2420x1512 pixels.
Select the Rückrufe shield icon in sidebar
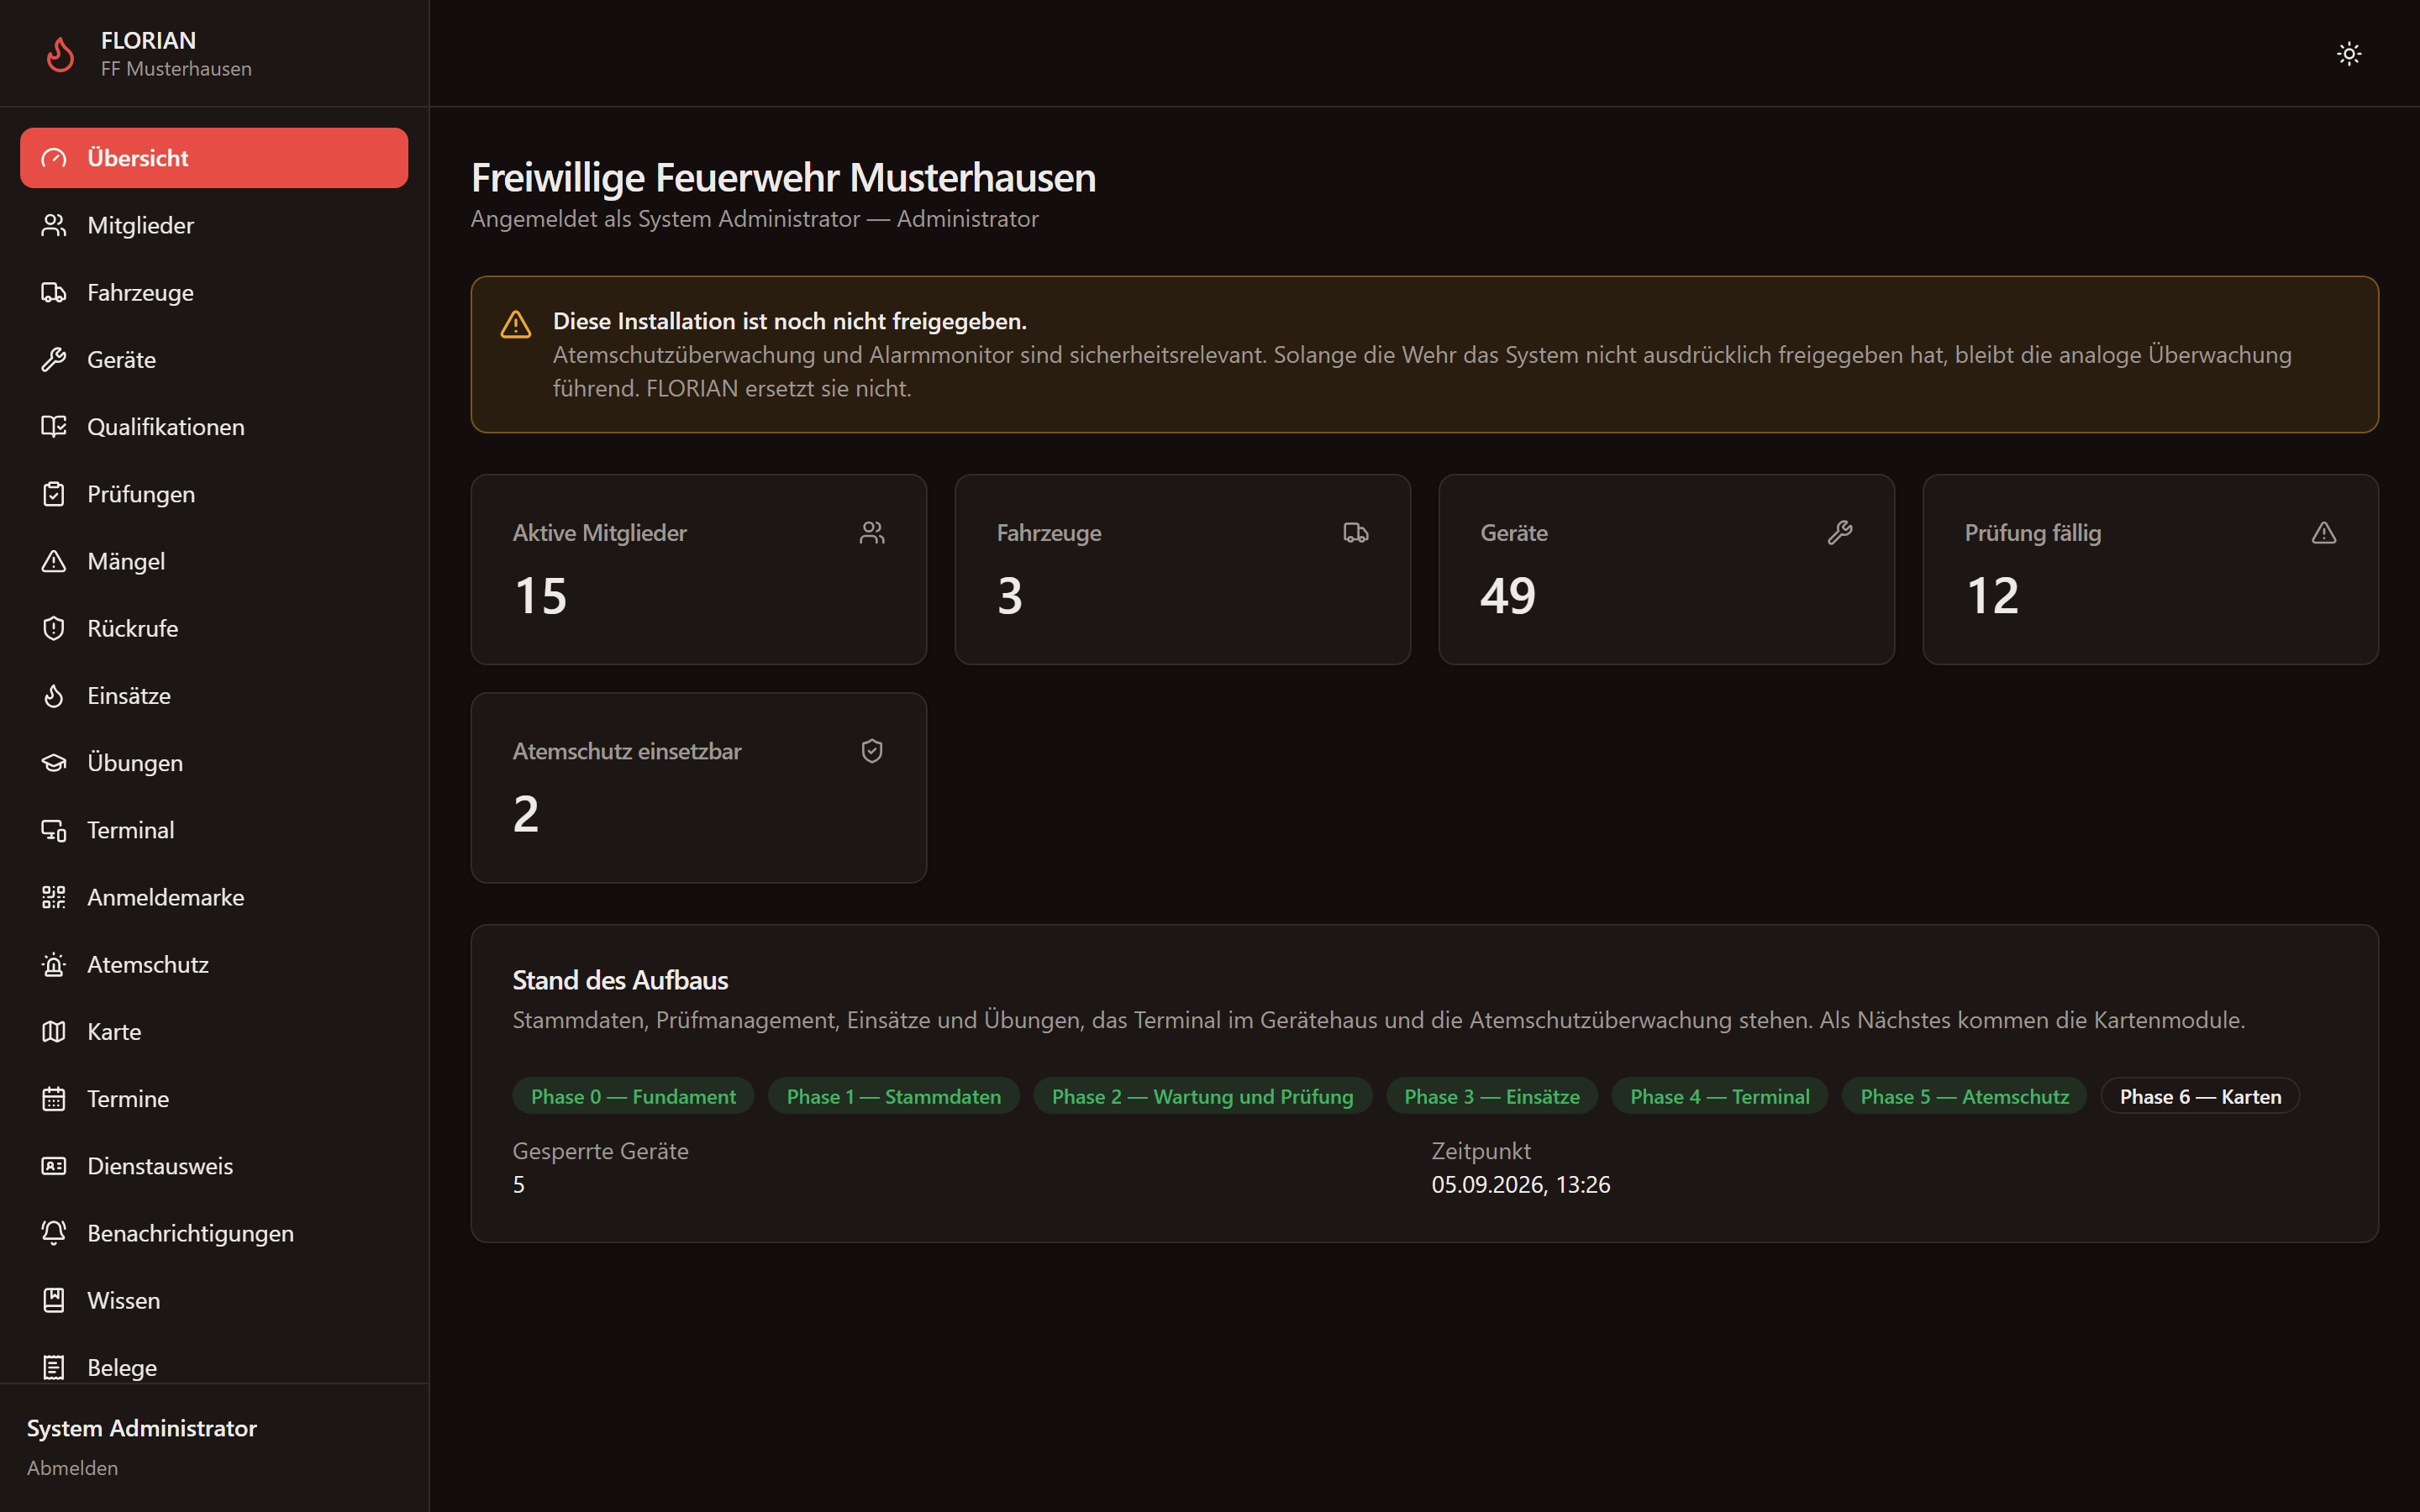[x=54, y=628]
